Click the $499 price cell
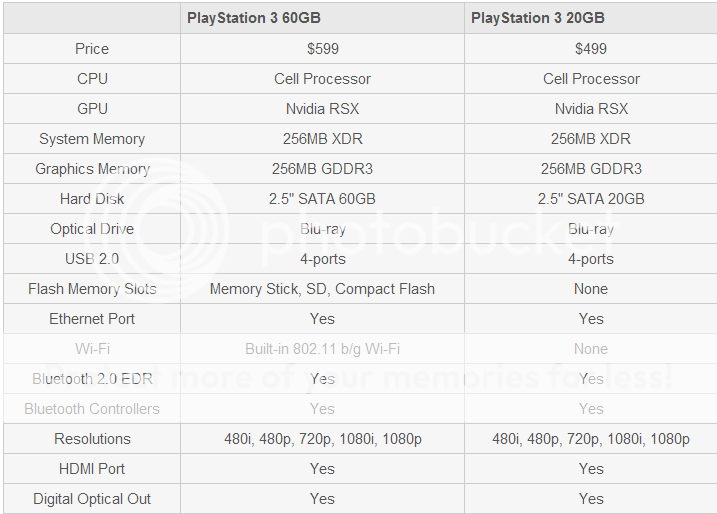 591,49
